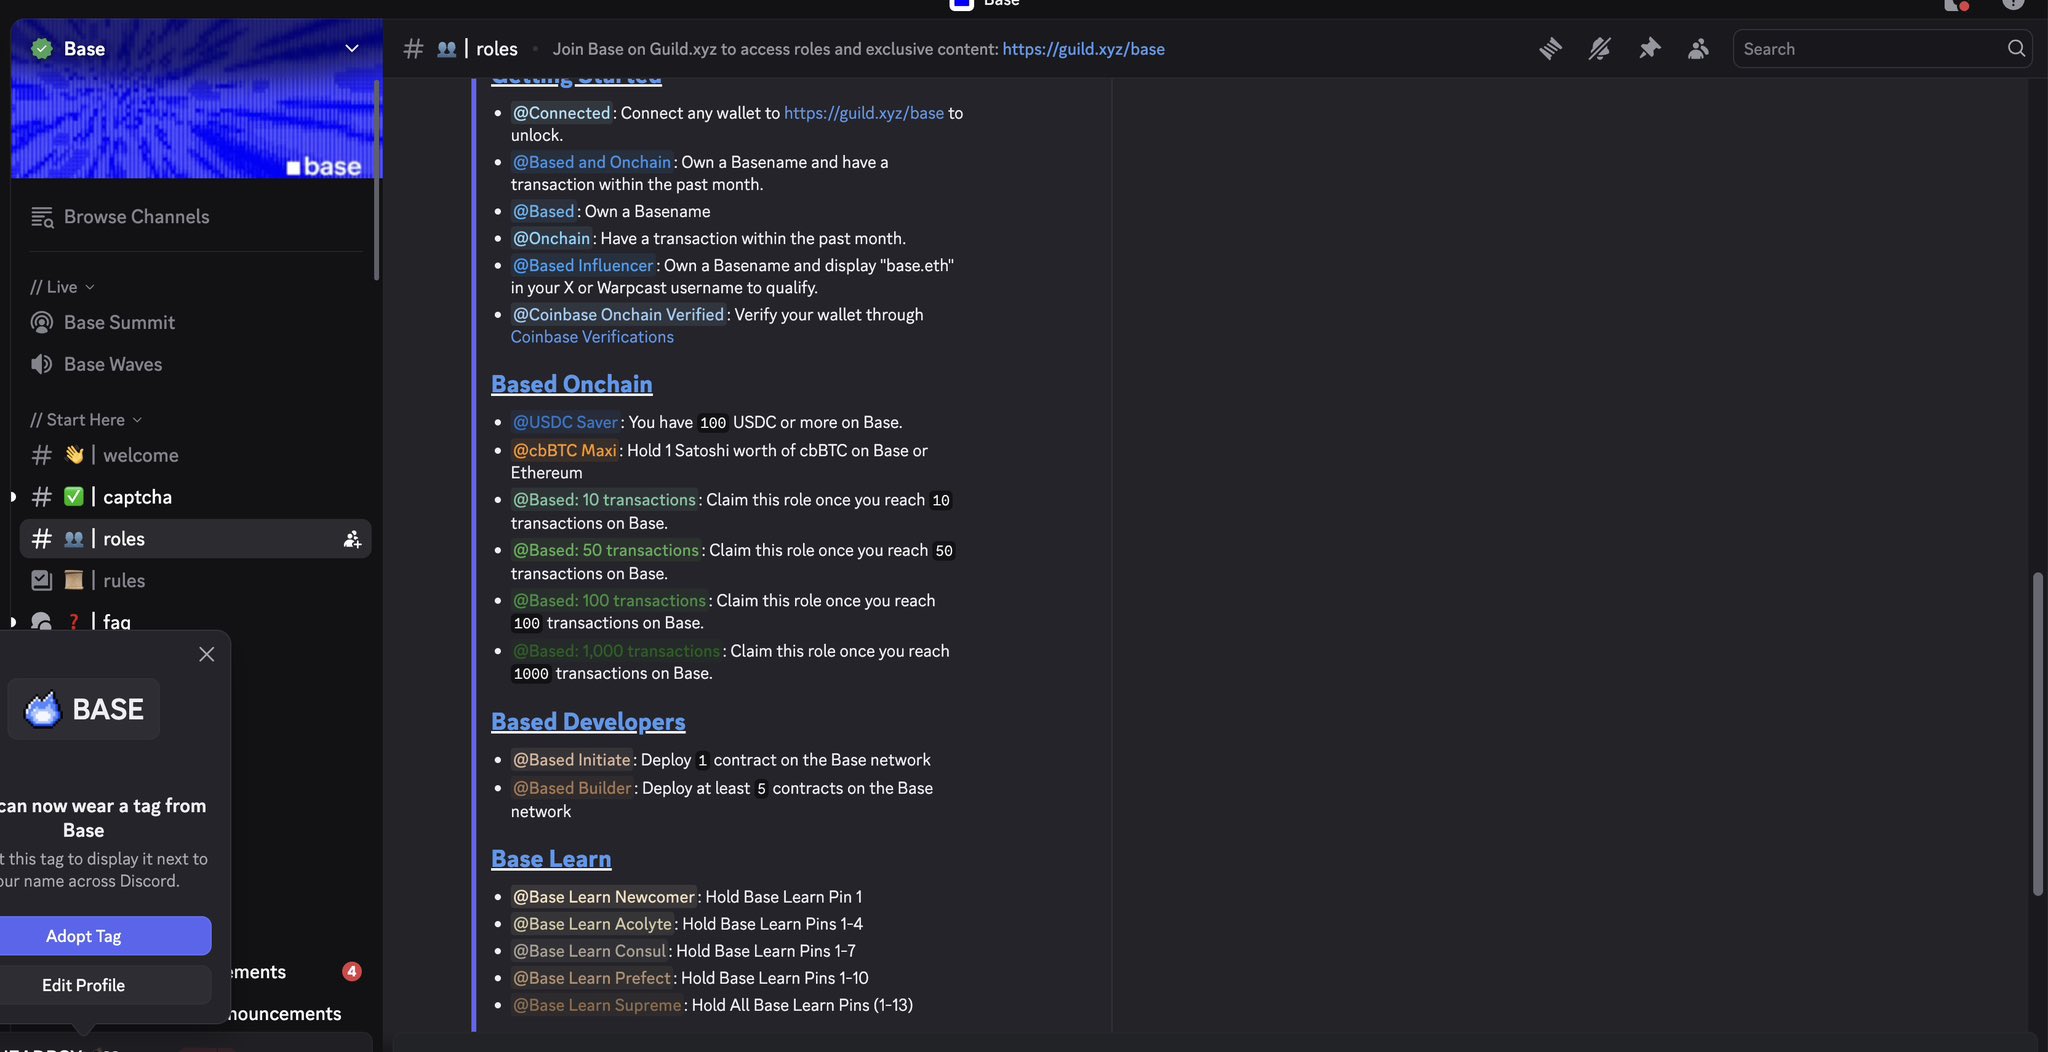This screenshot has width=2048, height=1052.
Task: Open the Threads panel icon
Action: 1550,48
